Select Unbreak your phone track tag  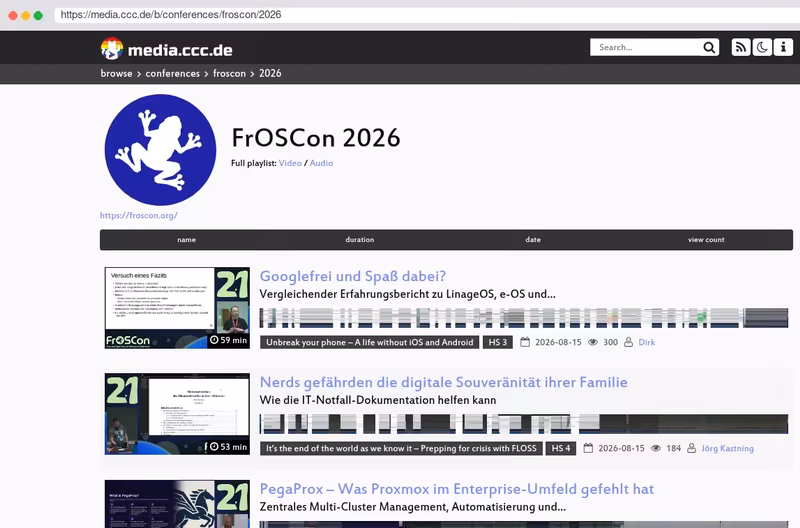369,342
